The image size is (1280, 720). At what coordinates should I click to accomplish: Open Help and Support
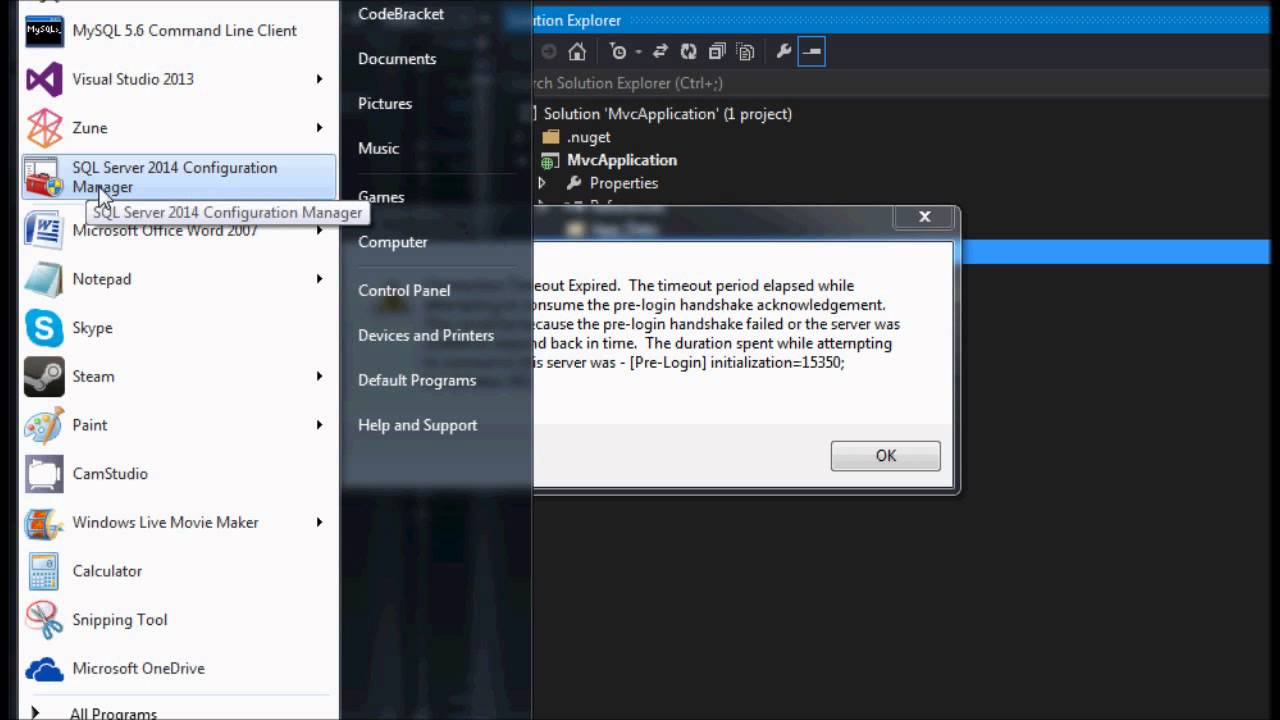[x=418, y=425]
